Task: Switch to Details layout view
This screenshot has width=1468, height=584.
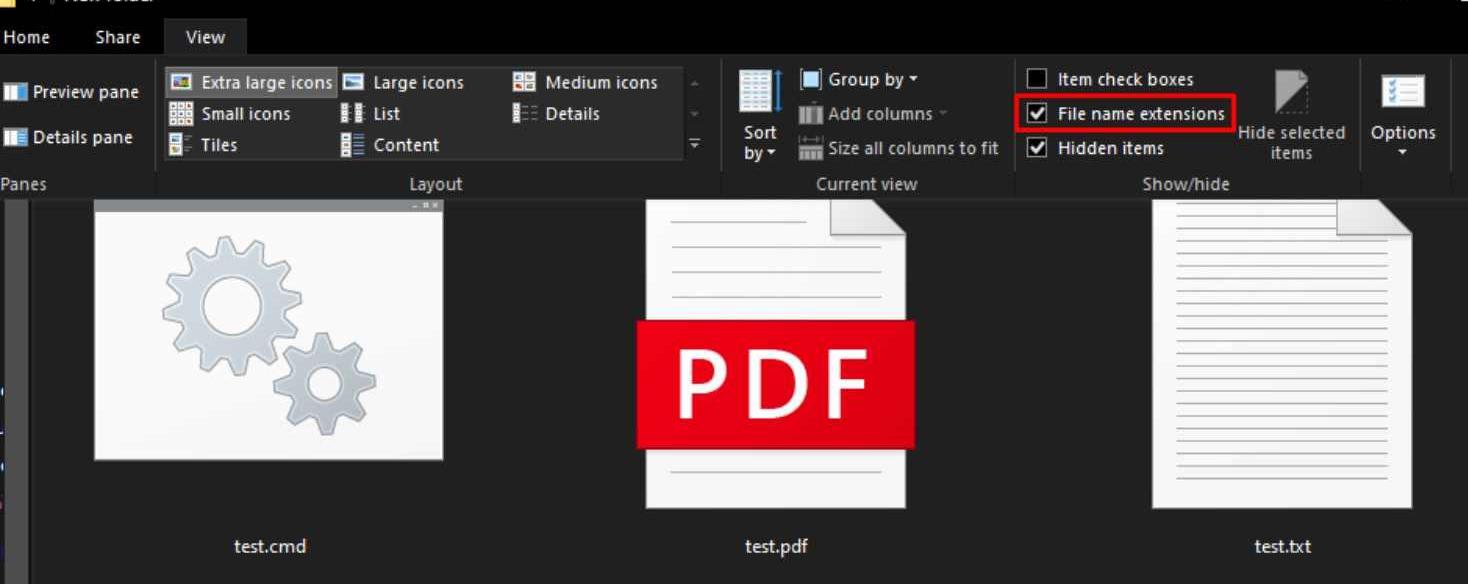Action: click(x=557, y=114)
